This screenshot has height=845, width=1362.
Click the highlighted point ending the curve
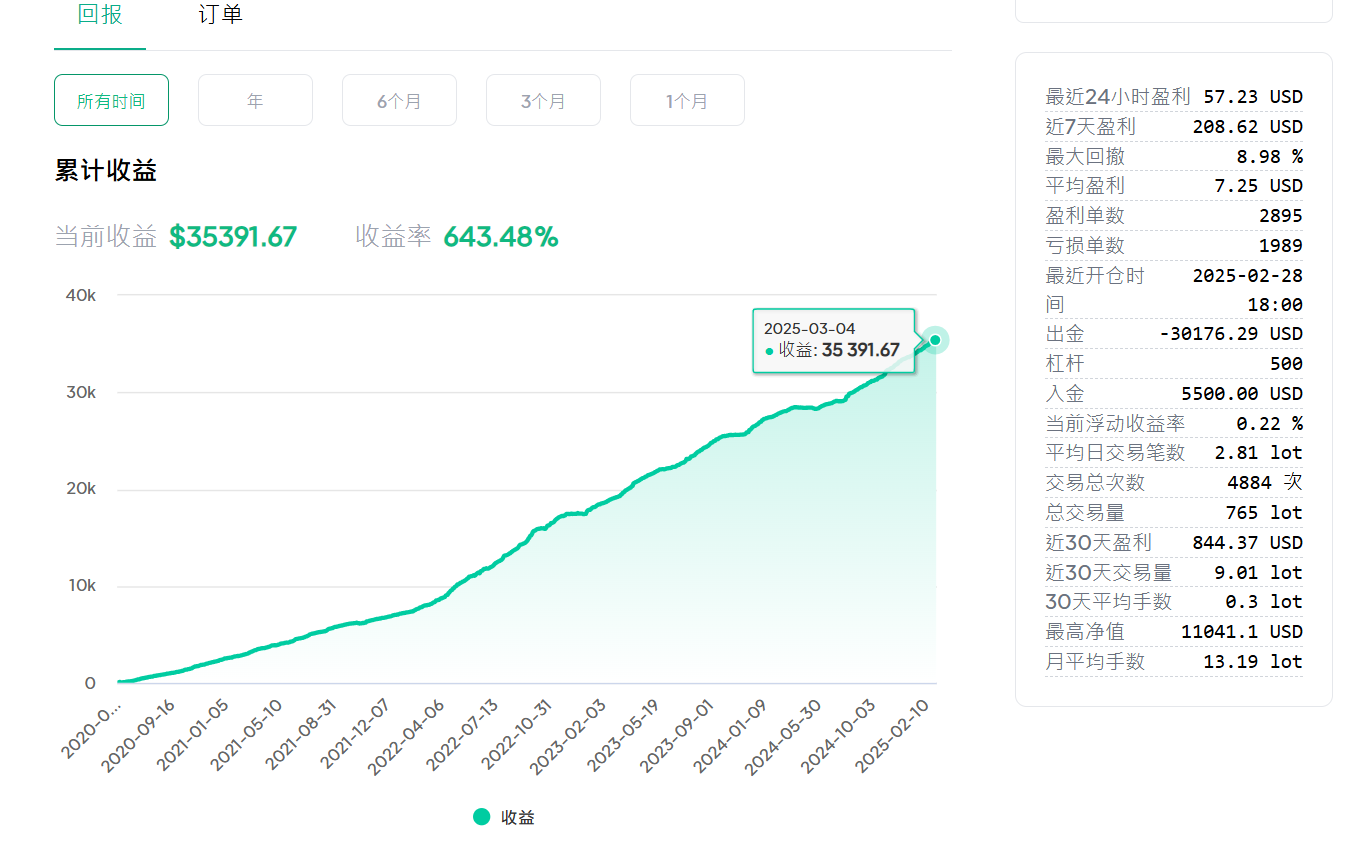click(x=935, y=341)
